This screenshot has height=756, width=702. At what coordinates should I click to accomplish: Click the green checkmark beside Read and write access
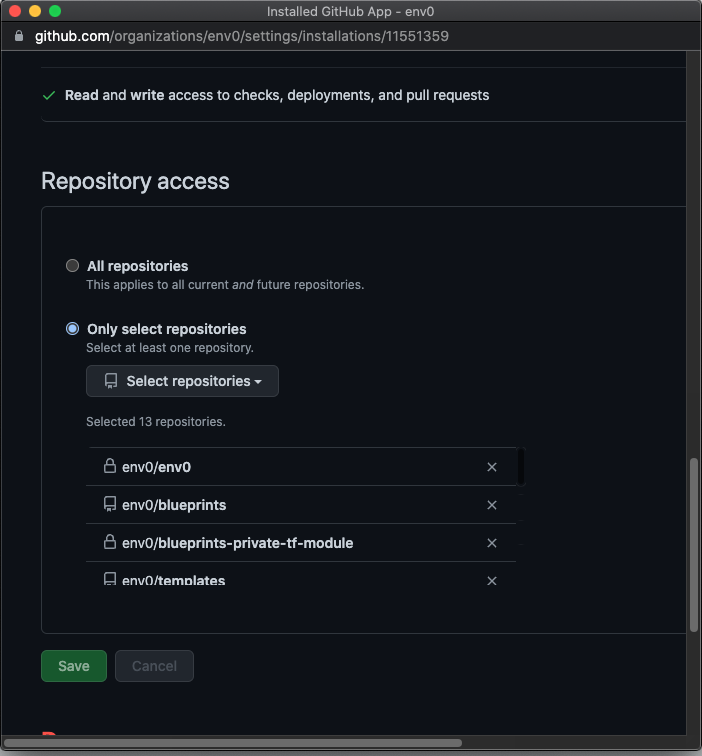coord(49,95)
